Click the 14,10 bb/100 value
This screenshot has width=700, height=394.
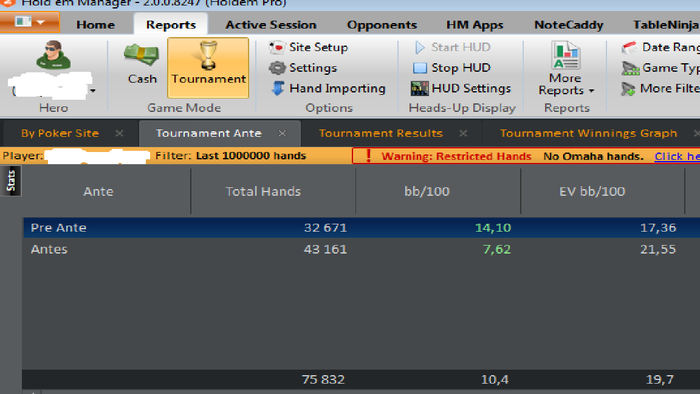point(493,228)
